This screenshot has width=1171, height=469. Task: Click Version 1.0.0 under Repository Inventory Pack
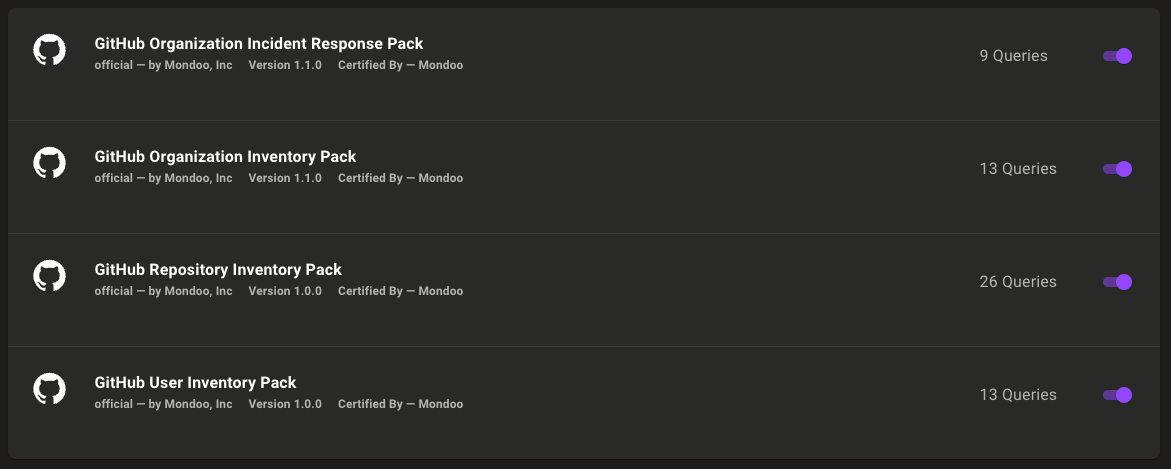[285, 291]
